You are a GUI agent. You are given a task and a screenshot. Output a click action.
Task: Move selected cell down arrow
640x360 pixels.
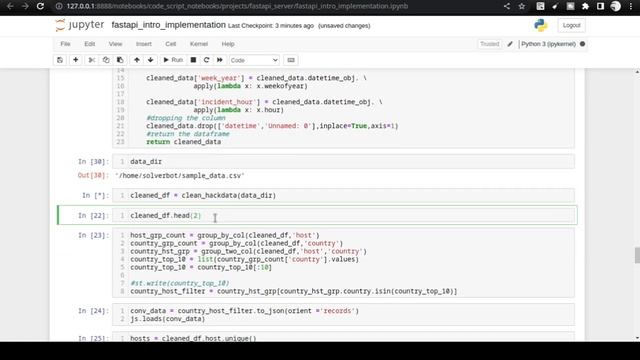(x=151, y=60)
